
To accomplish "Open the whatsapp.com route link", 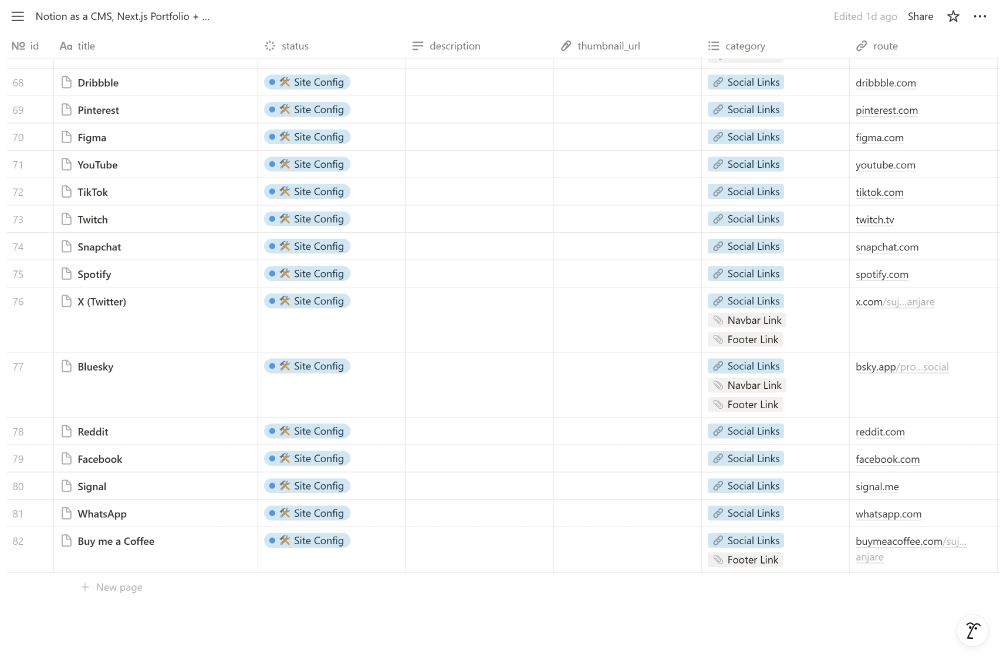I will coord(888,515).
